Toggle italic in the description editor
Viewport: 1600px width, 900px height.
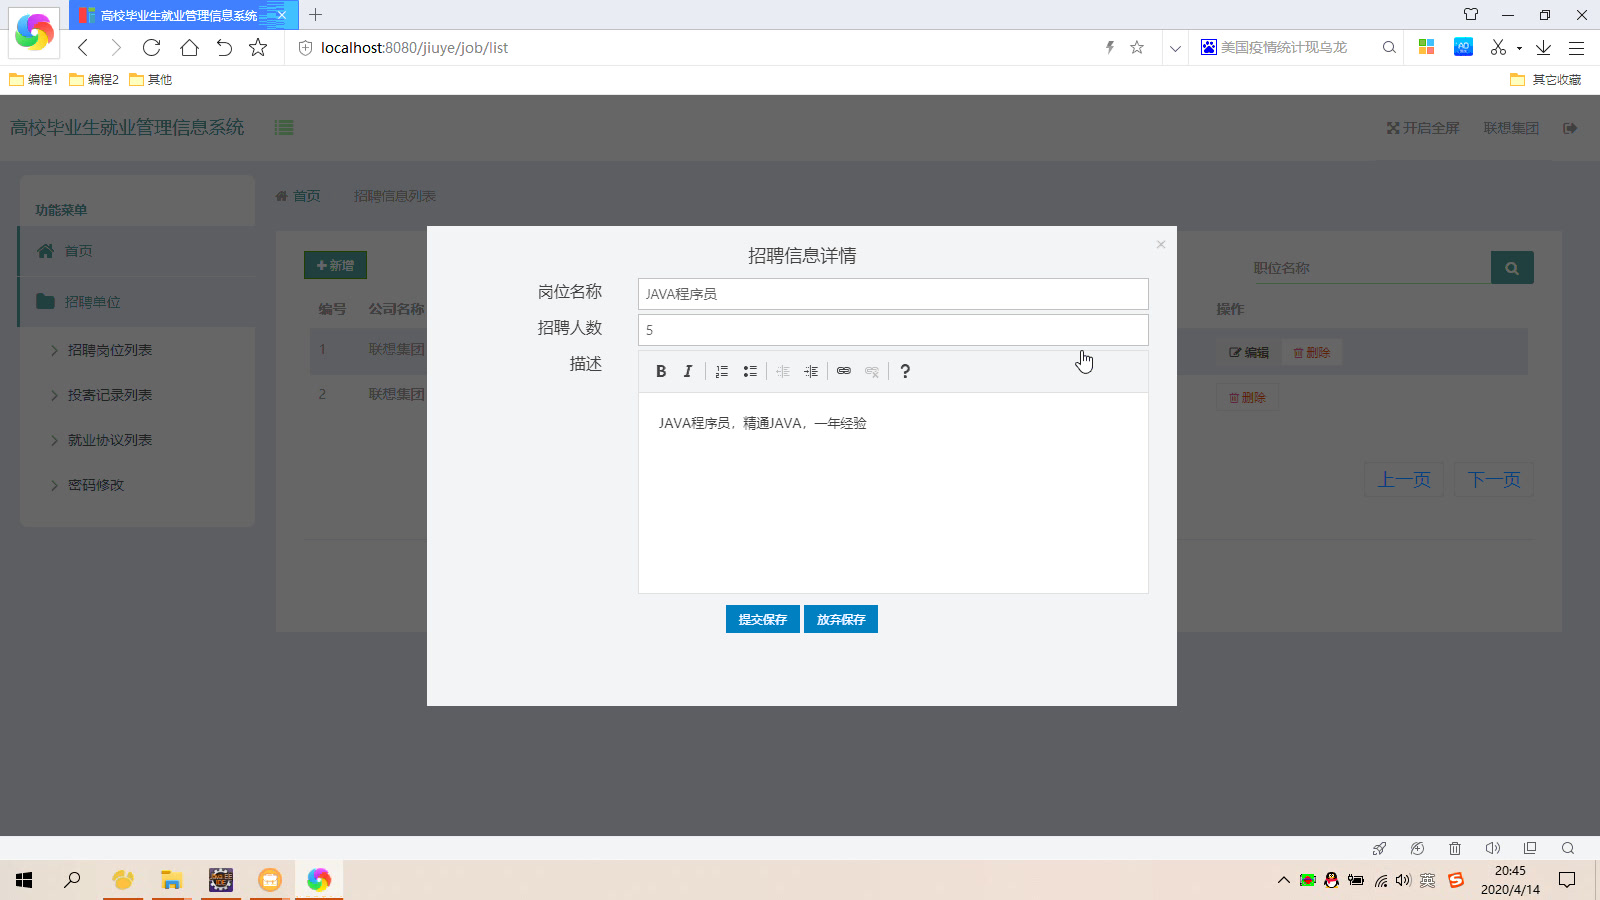coord(688,371)
